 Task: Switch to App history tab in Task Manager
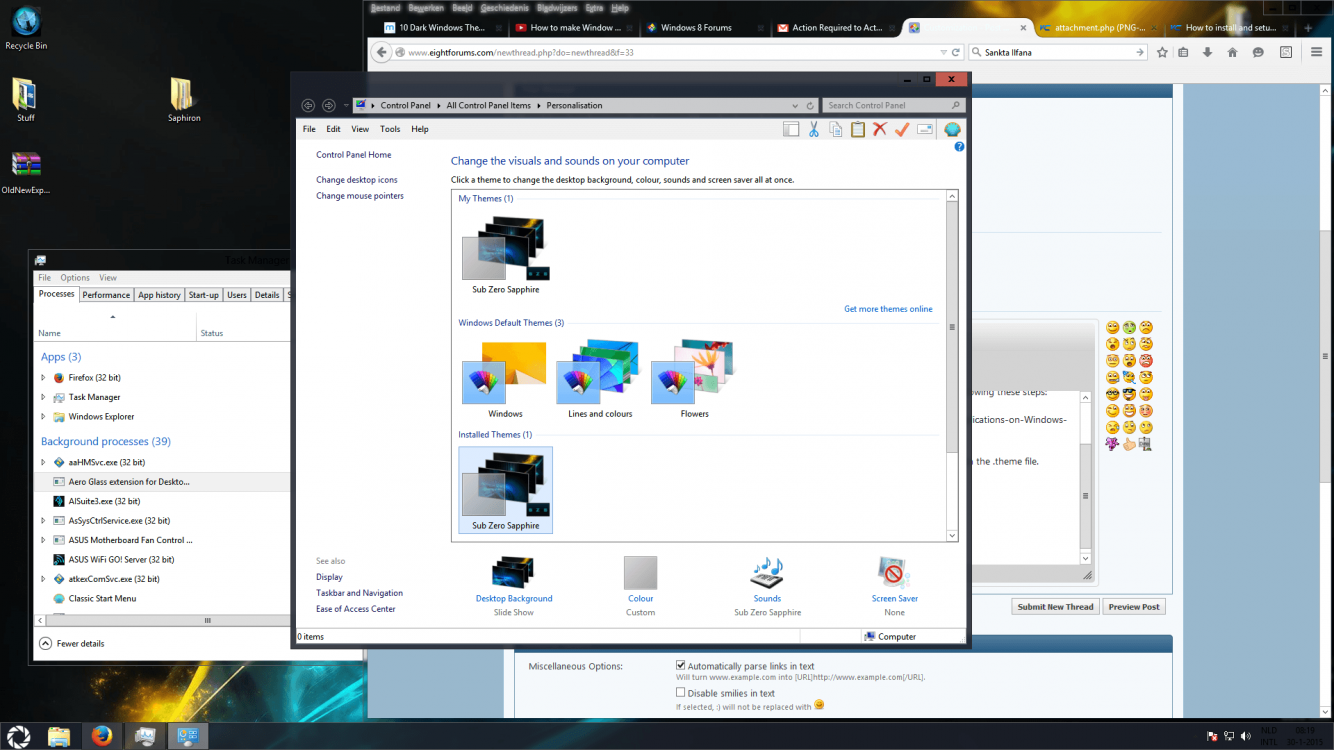tap(159, 295)
